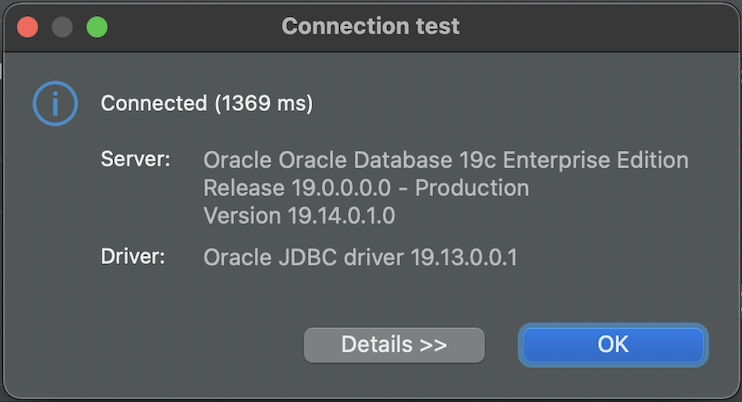The image size is (742, 402).
Task: Click the word Production in the release line
Action: pyautogui.click(x=472, y=188)
